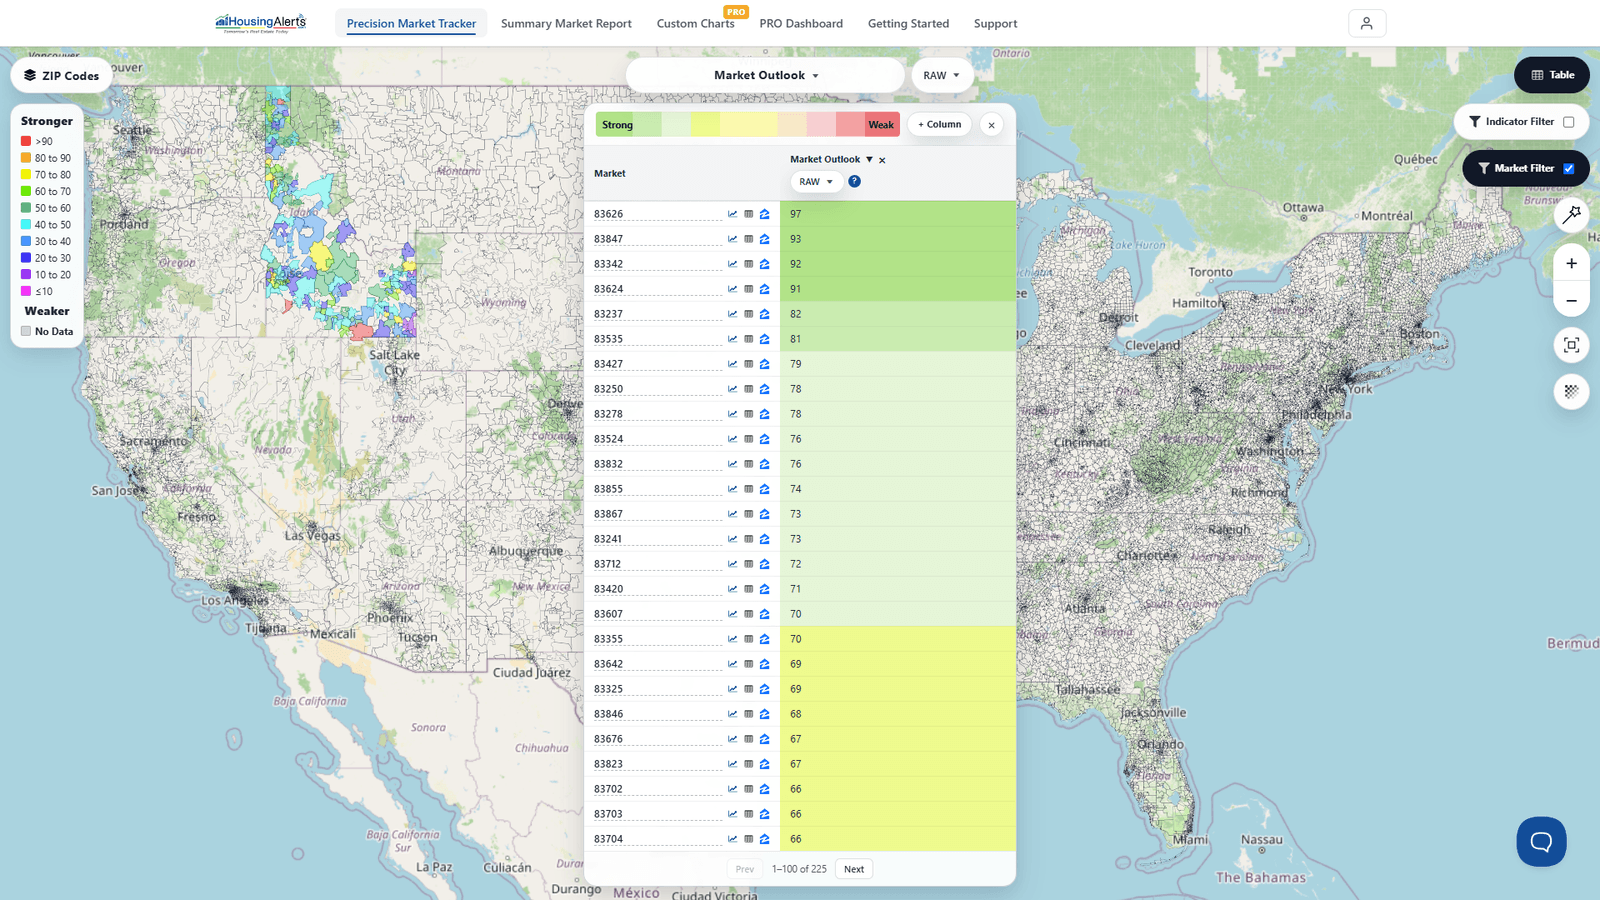Open Summary Market Report tab
Image resolution: width=1600 pixels, height=900 pixels.
pos(566,23)
